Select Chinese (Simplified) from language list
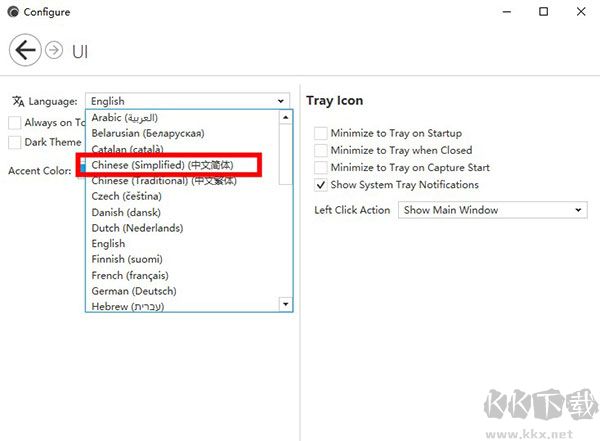This screenshot has width=600, height=441. (162, 165)
